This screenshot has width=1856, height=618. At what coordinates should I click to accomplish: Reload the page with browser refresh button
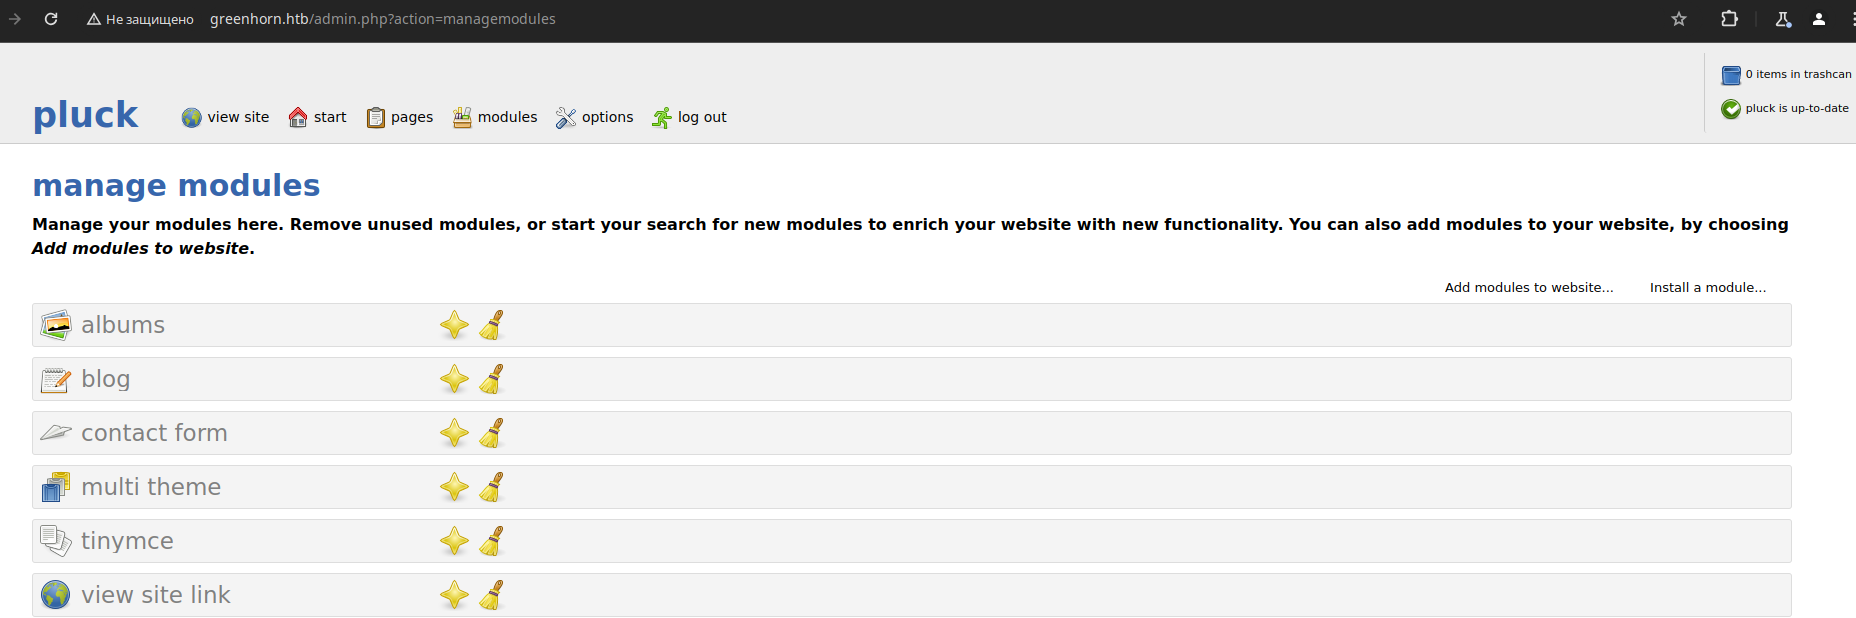[51, 19]
